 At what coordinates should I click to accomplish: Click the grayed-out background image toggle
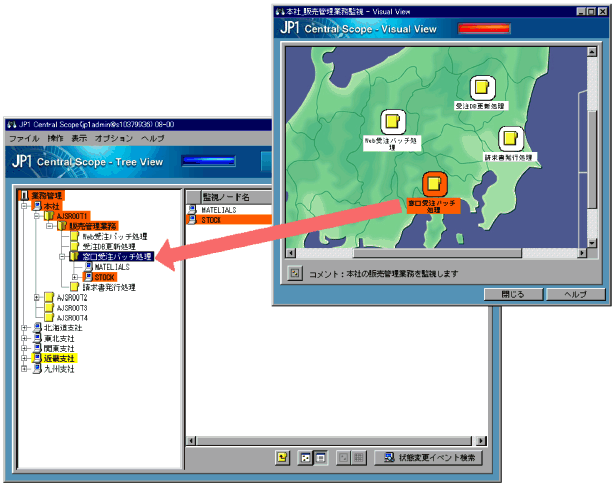[343, 457]
